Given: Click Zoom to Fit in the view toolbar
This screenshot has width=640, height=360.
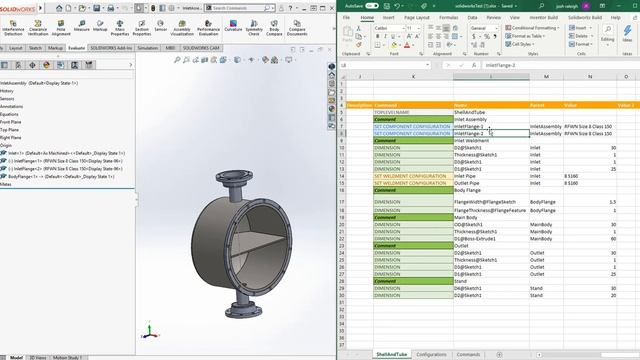Looking at the screenshot, I should (177, 60).
